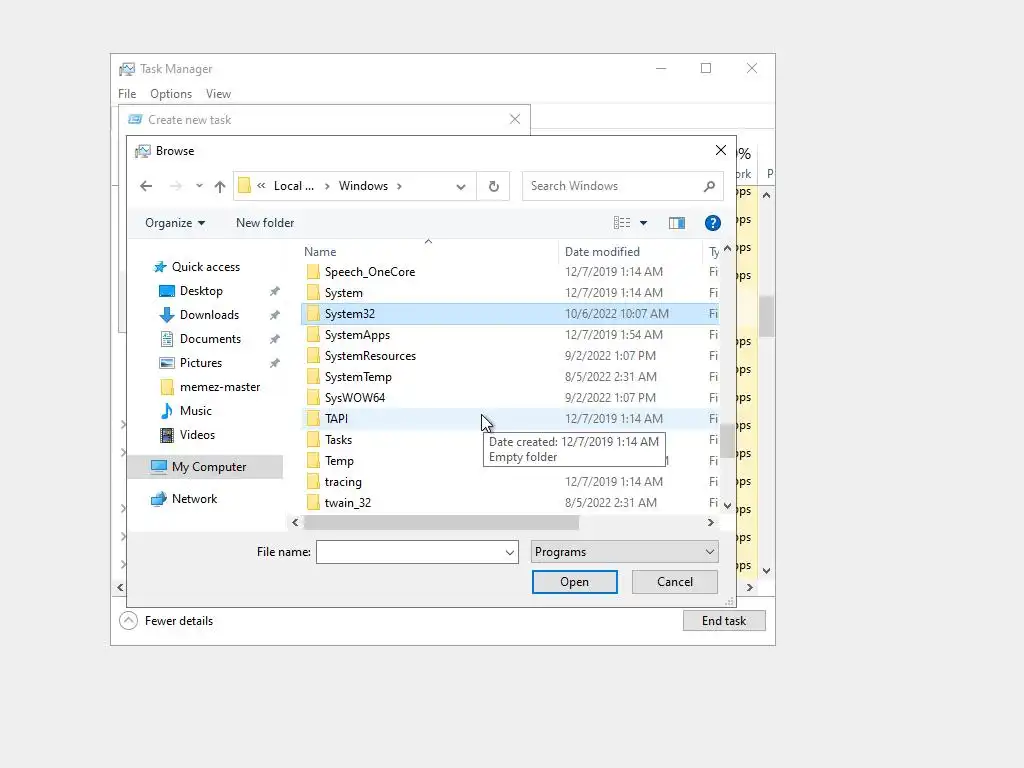This screenshot has width=1024, height=768.
Task: Click Windows segment in address bar
Action: 363,186
